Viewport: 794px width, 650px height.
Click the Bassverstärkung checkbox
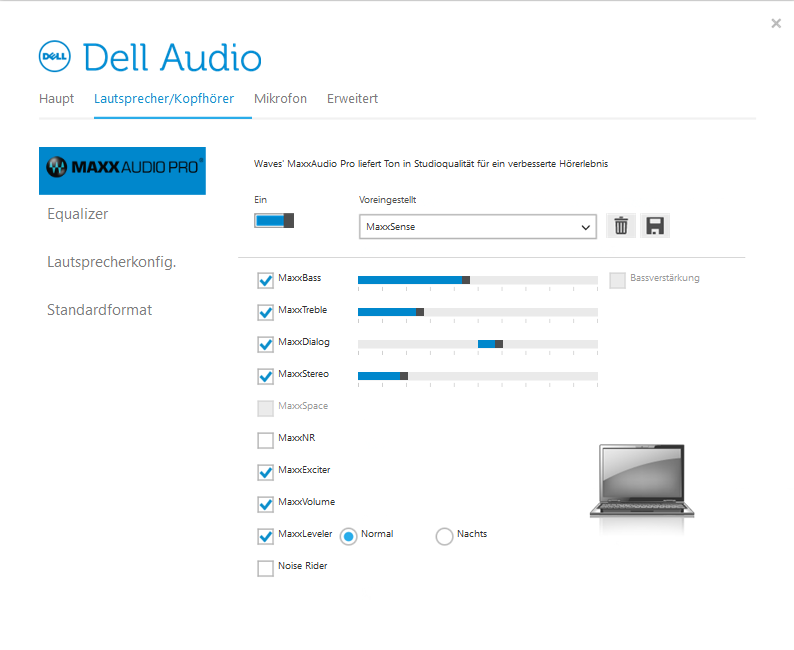point(617,280)
